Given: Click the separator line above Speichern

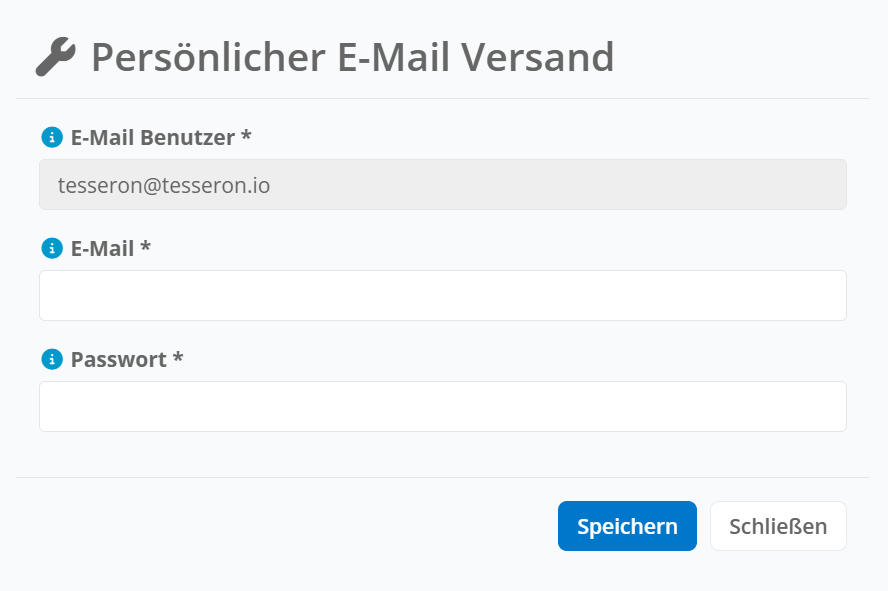Looking at the screenshot, I should pyautogui.click(x=442, y=477).
